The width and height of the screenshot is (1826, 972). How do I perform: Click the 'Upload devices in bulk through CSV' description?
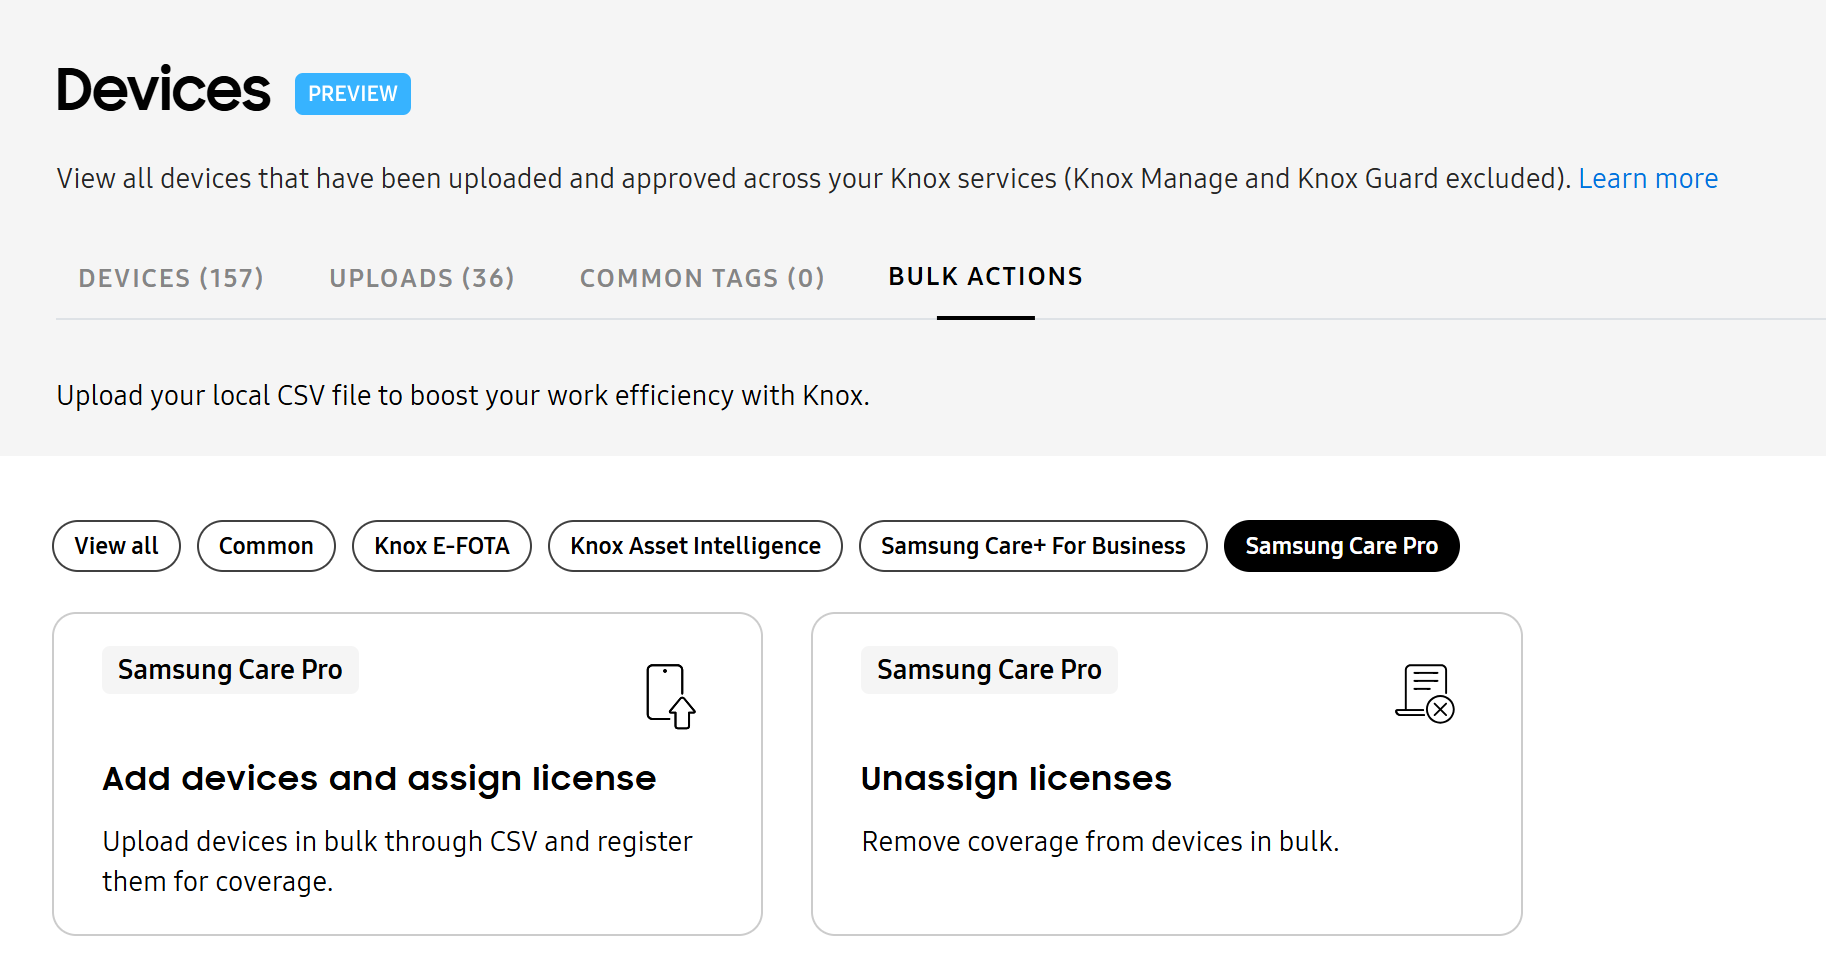coord(398,862)
